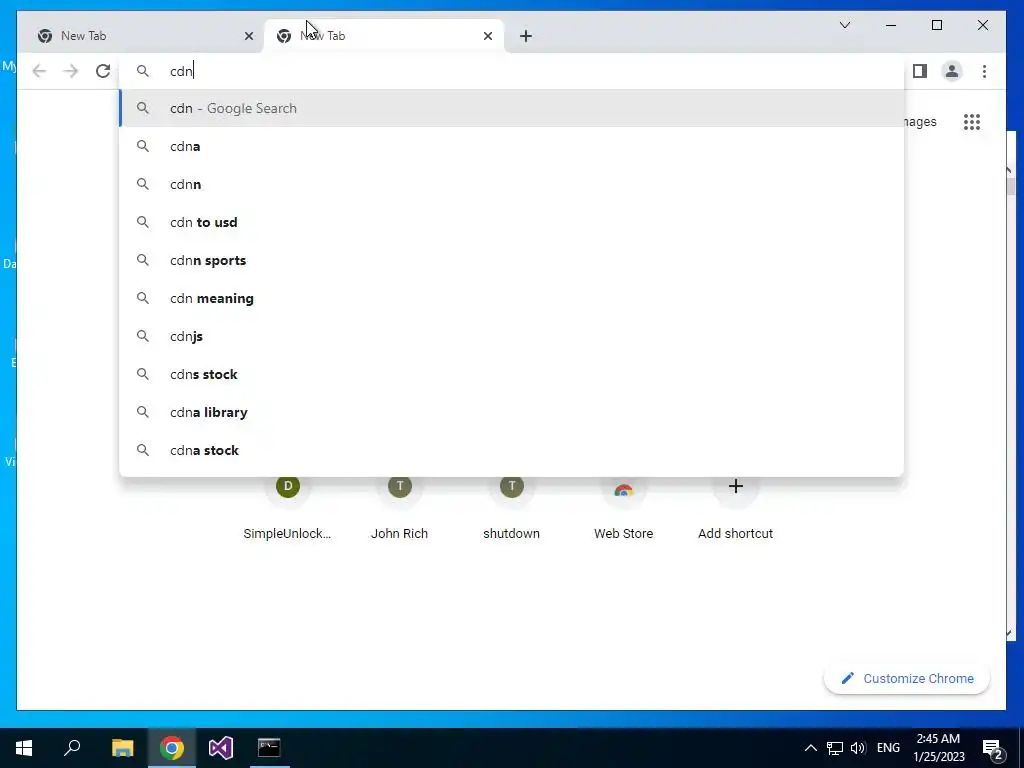Screen dimensions: 1024x768
Task: Choose the 'cdnn' suggestion
Action: (x=511, y=184)
